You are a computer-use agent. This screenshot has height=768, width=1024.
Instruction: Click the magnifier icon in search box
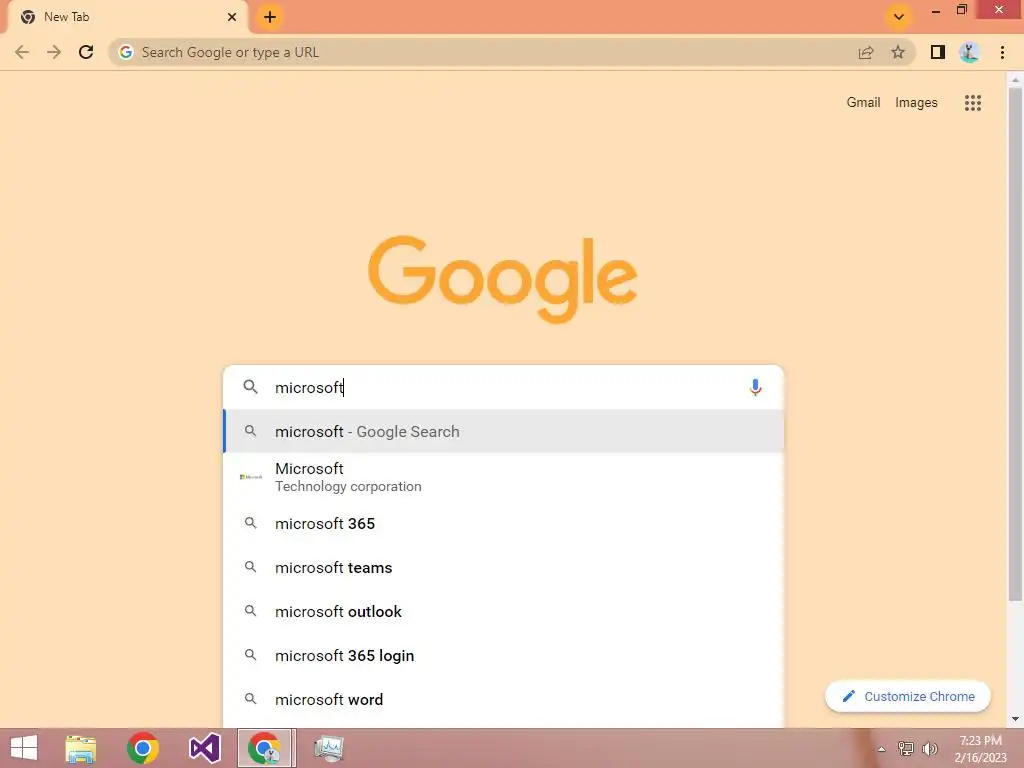click(250, 387)
